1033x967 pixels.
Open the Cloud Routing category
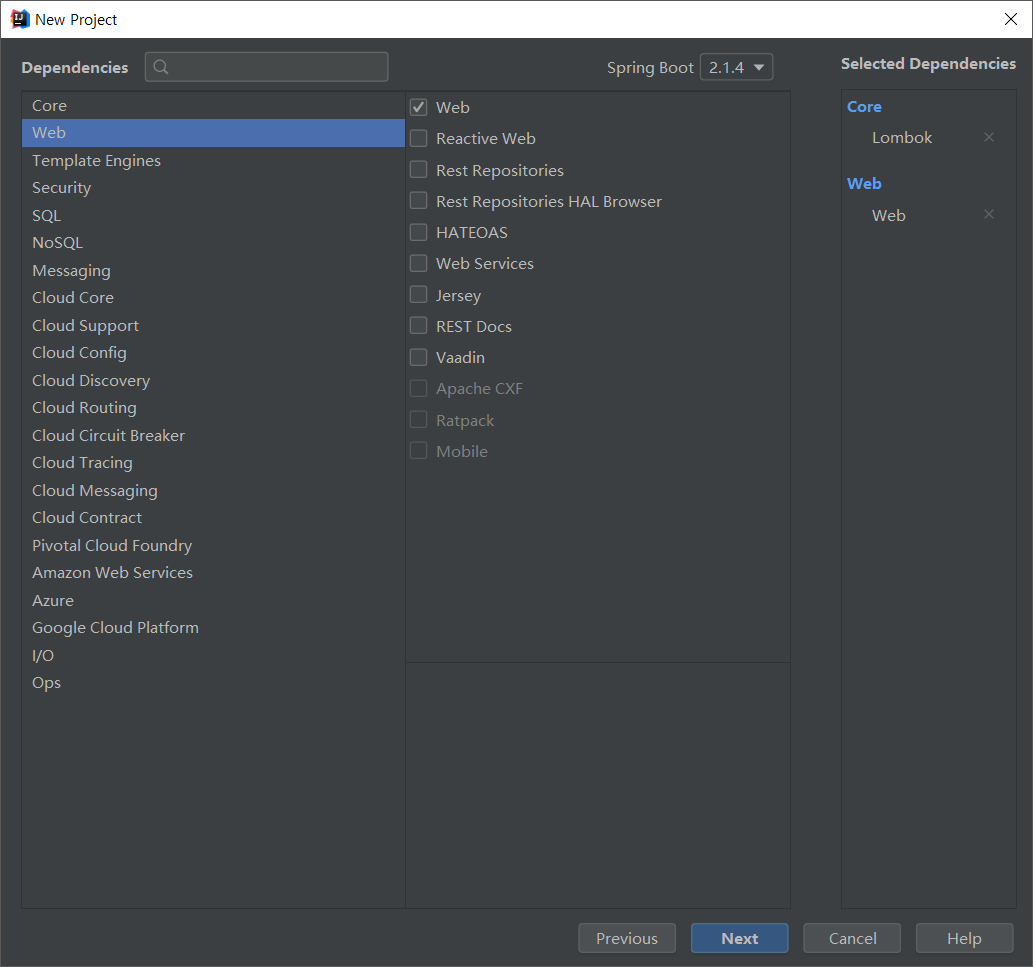(213, 408)
